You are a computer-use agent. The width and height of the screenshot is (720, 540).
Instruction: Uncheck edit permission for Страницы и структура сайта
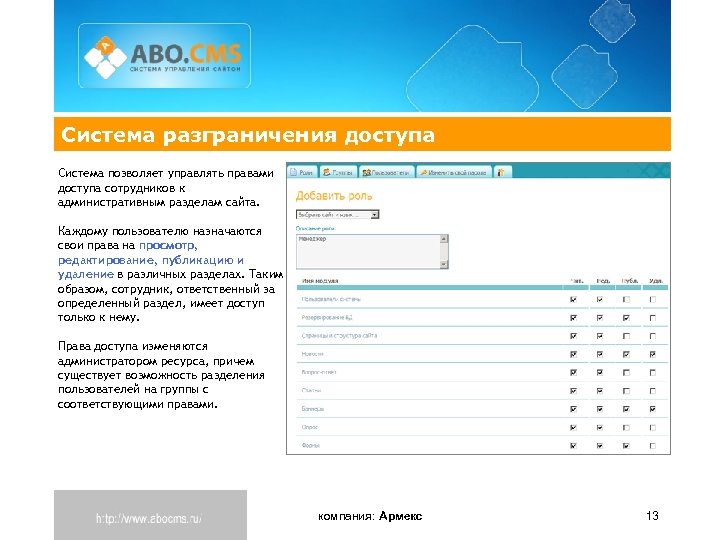(600, 336)
